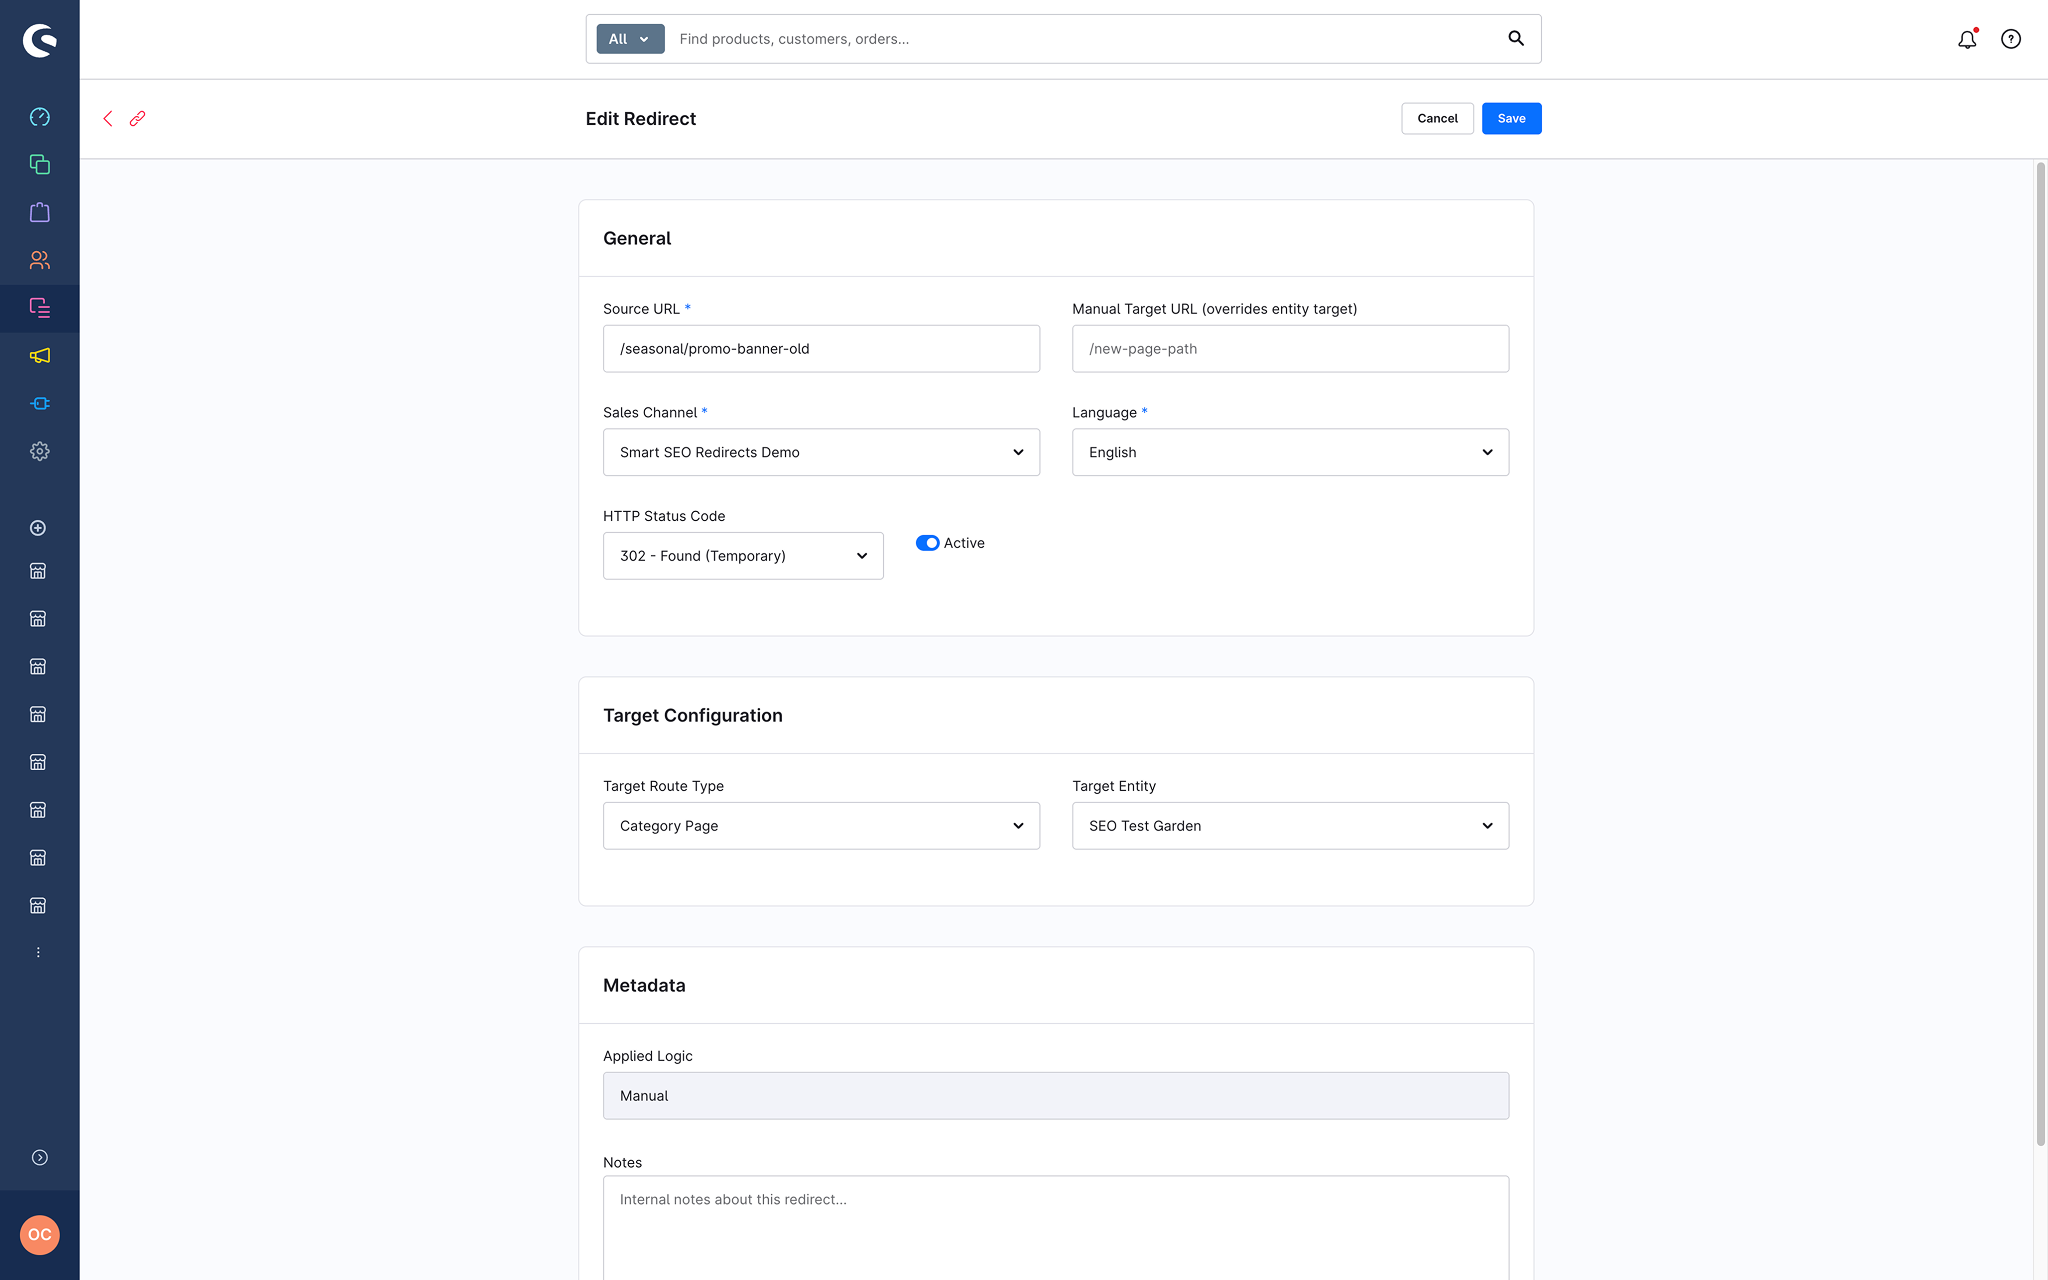Toggle the Active switch
Image resolution: width=2048 pixels, height=1280 pixels.
pyautogui.click(x=927, y=543)
